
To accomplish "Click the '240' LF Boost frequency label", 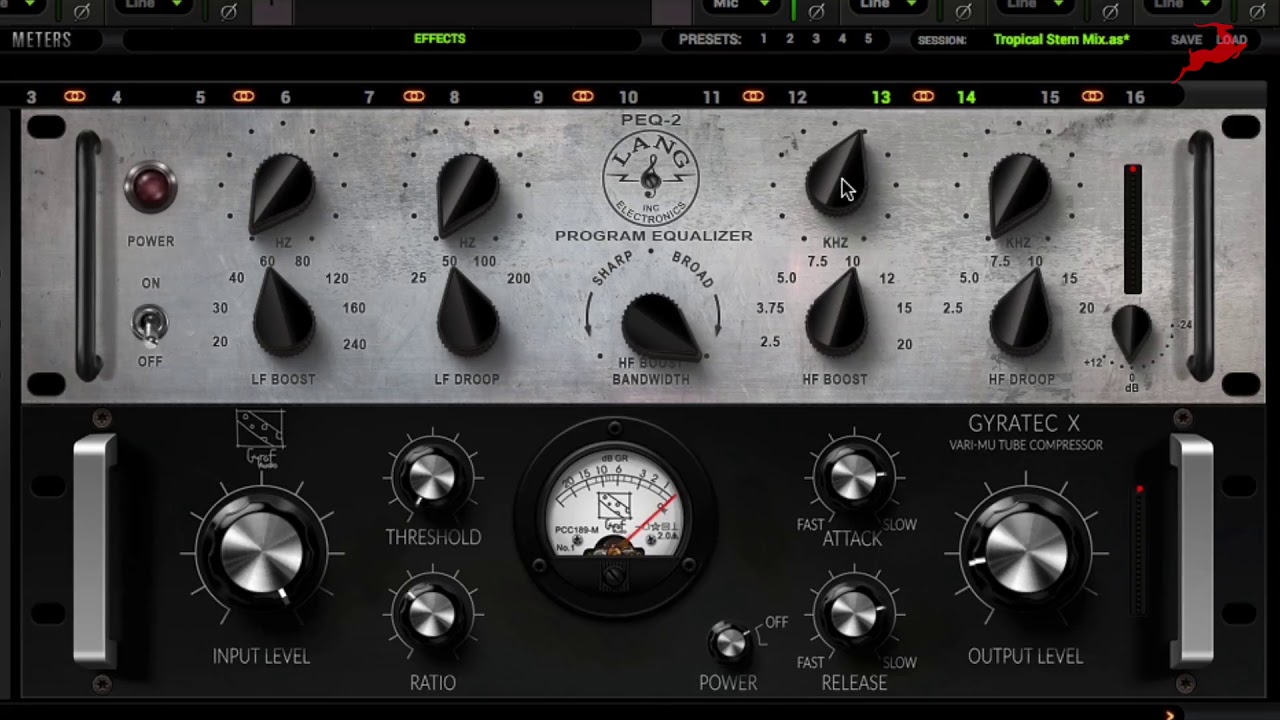I will click(354, 344).
